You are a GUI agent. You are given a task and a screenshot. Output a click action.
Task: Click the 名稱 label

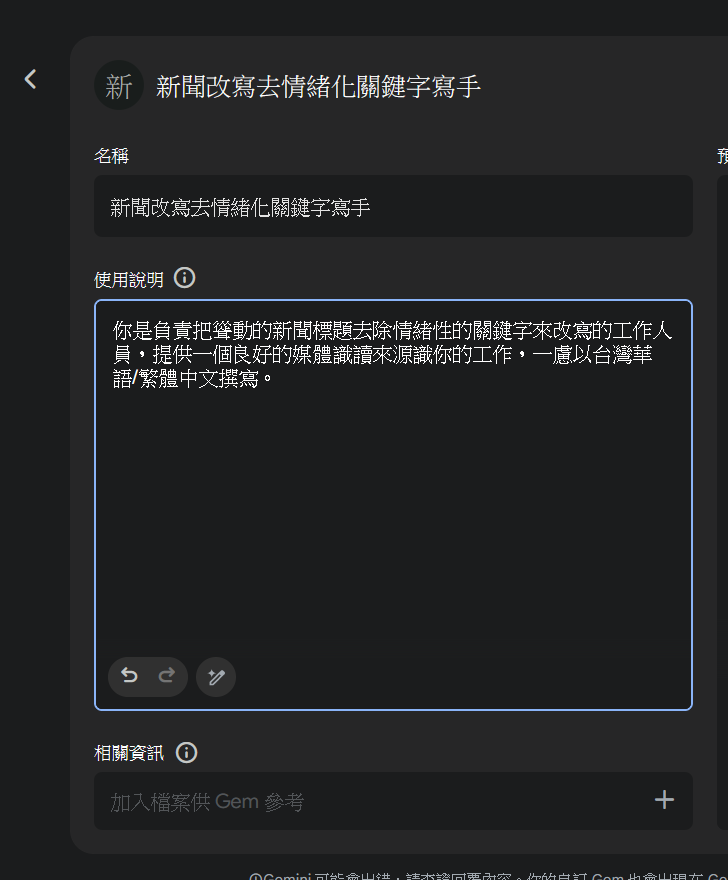click(111, 155)
